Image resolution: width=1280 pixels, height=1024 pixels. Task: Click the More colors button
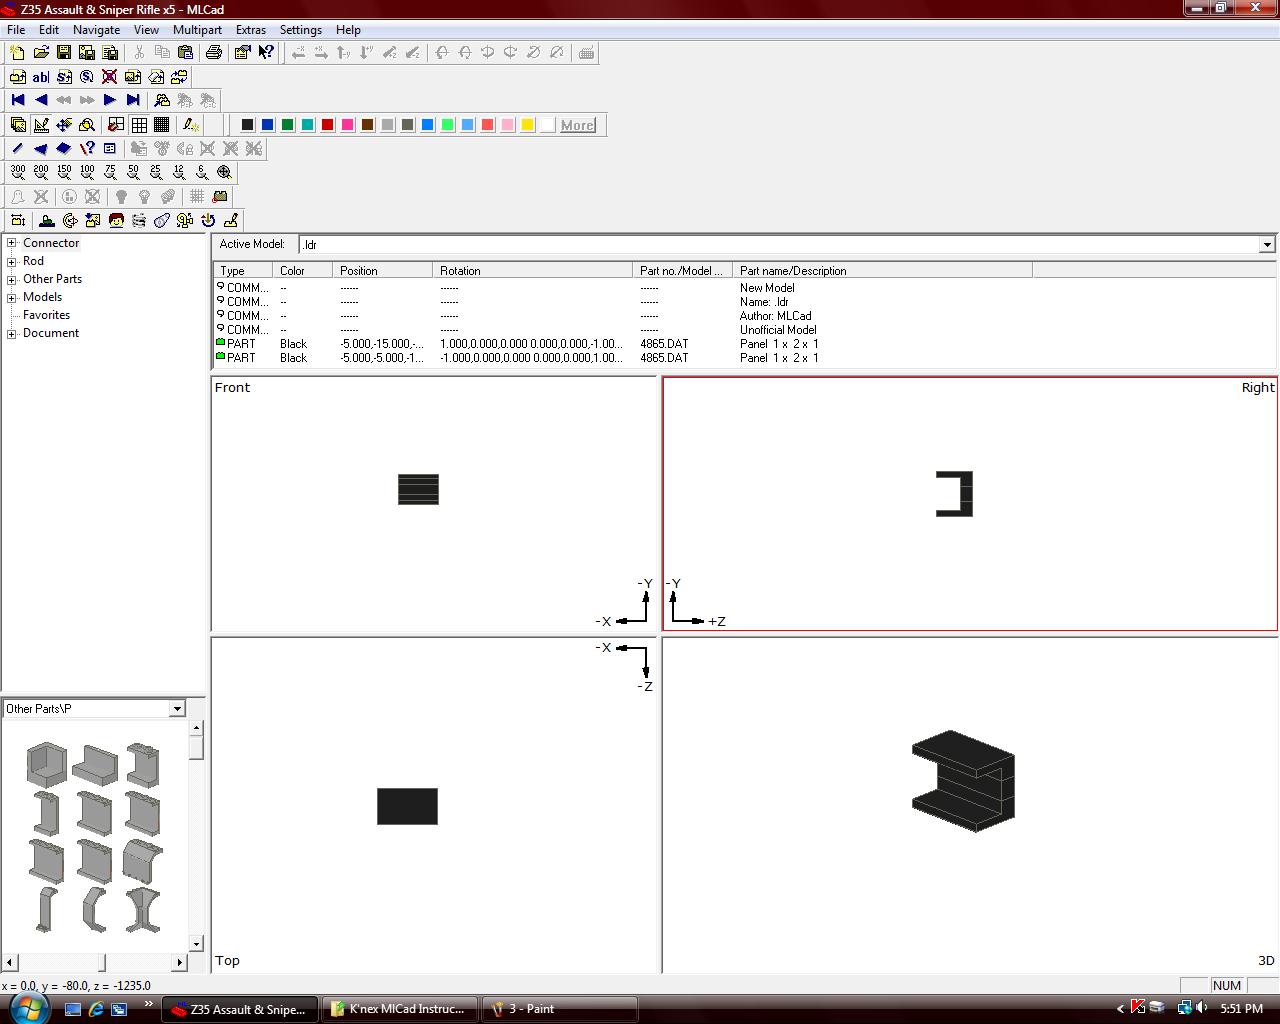pos(578,125)
